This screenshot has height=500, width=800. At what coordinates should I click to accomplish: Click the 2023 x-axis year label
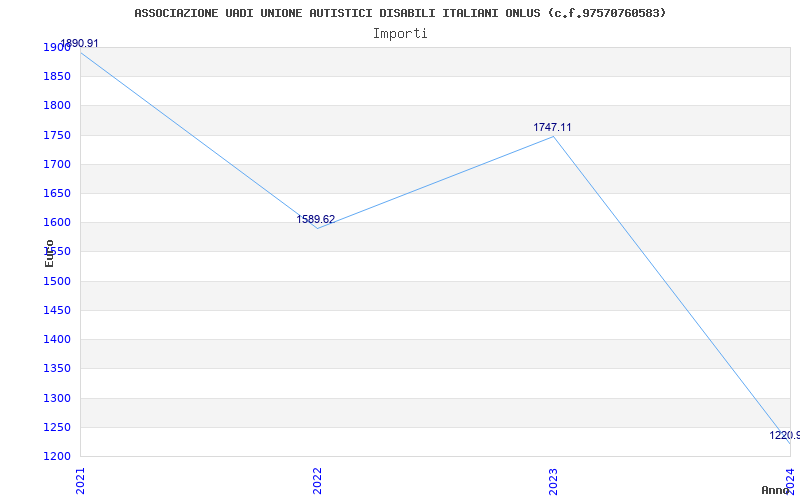coord(554,481)
